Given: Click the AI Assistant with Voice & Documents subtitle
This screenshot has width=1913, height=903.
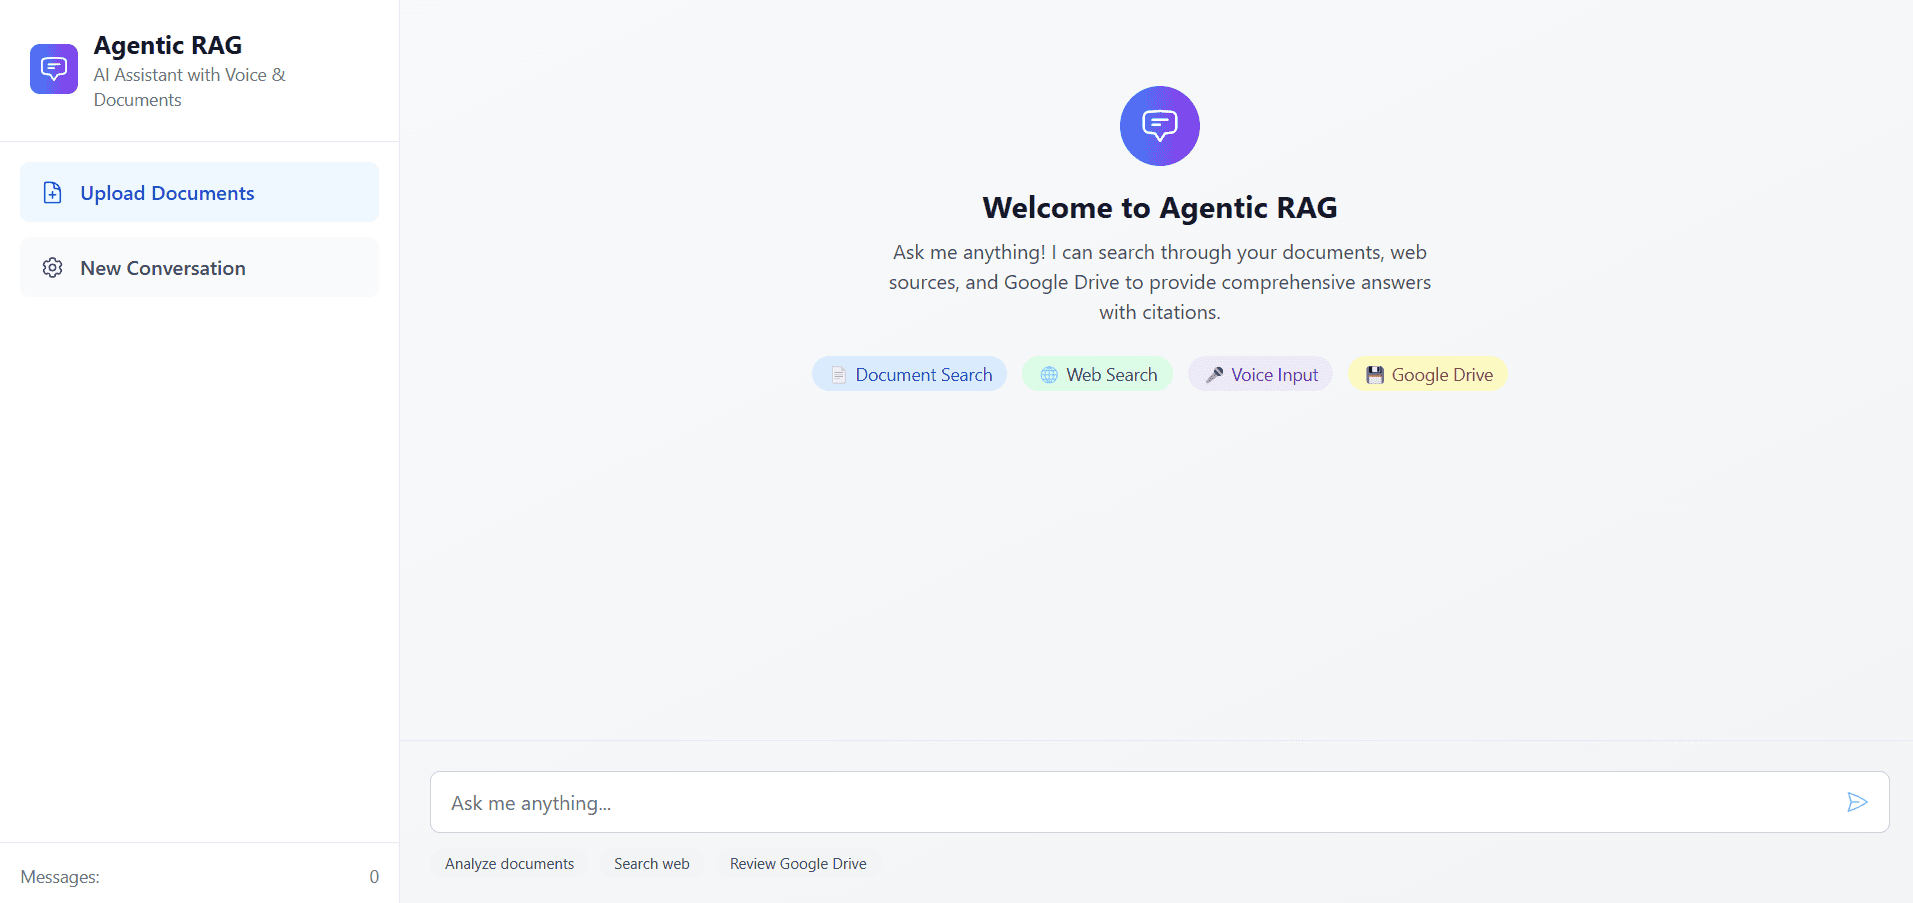Looking at the screenshot, I should 190,87.
